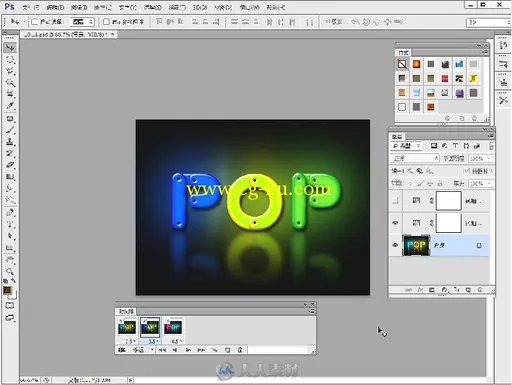Open the Layers panel flyout menu

pos(491,136)
